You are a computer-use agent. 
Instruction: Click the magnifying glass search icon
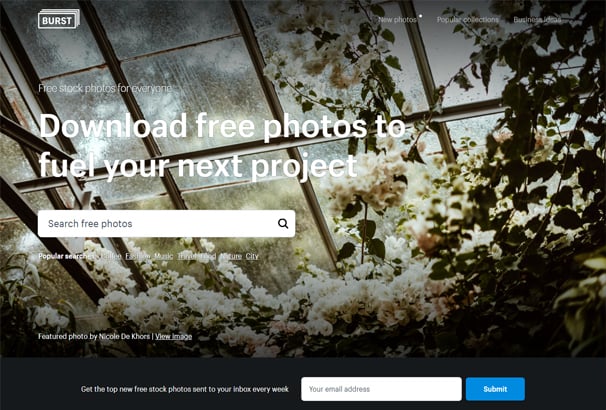[x=283, y=223]
